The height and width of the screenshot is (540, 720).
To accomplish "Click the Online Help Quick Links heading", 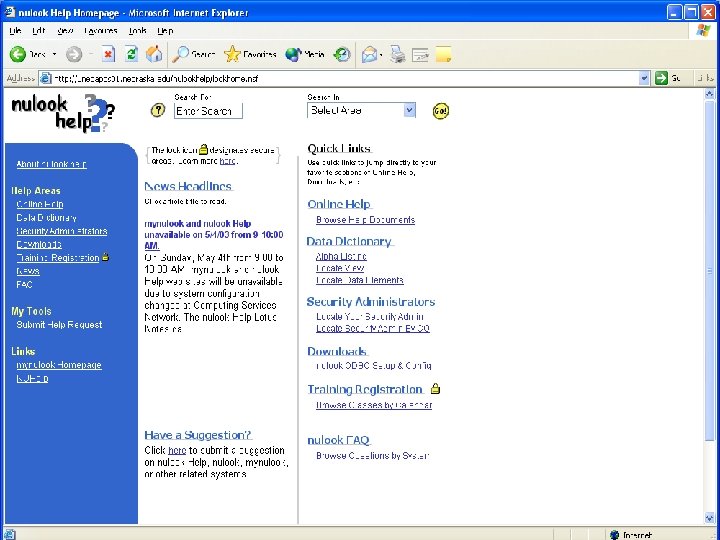I will tap(339, 204).
